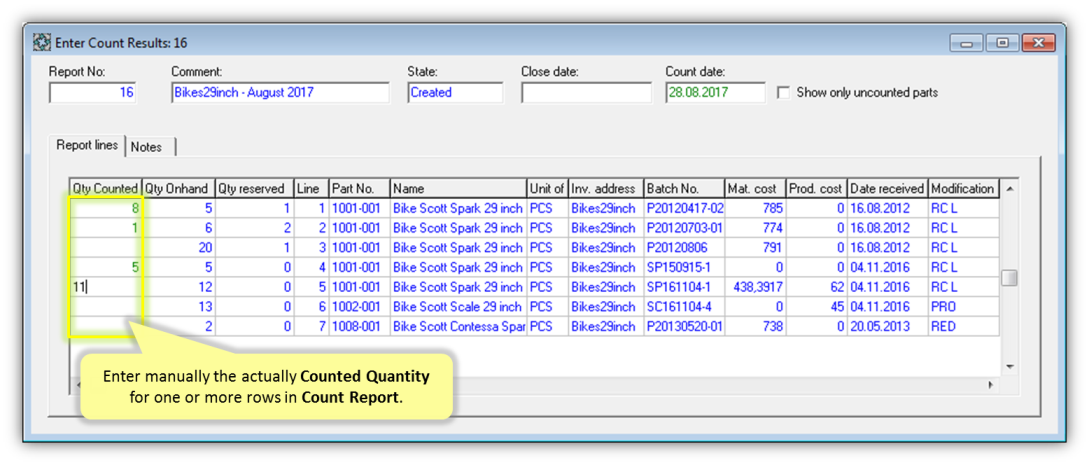1089x465 pixels.
Task: Click the Qty Counted column header
Action: 106,188
